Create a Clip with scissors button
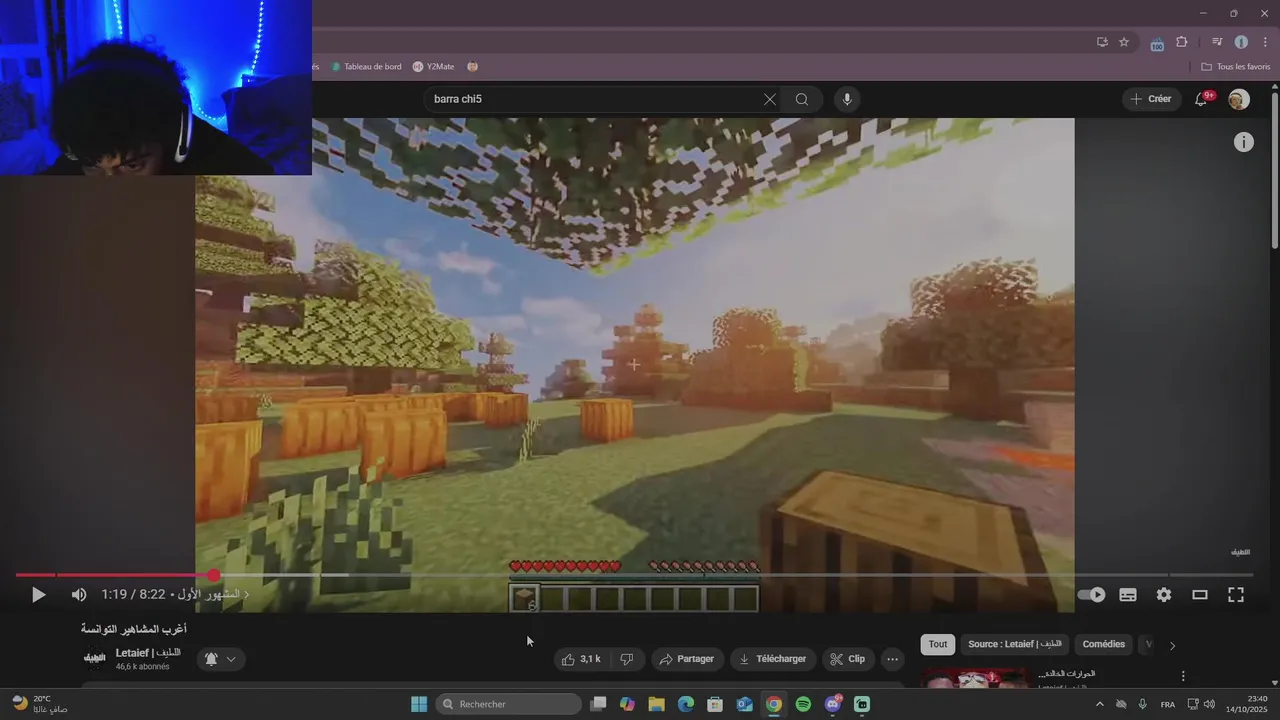The height and width of the screenshot is (720, 1280). (x=848, y=659)
